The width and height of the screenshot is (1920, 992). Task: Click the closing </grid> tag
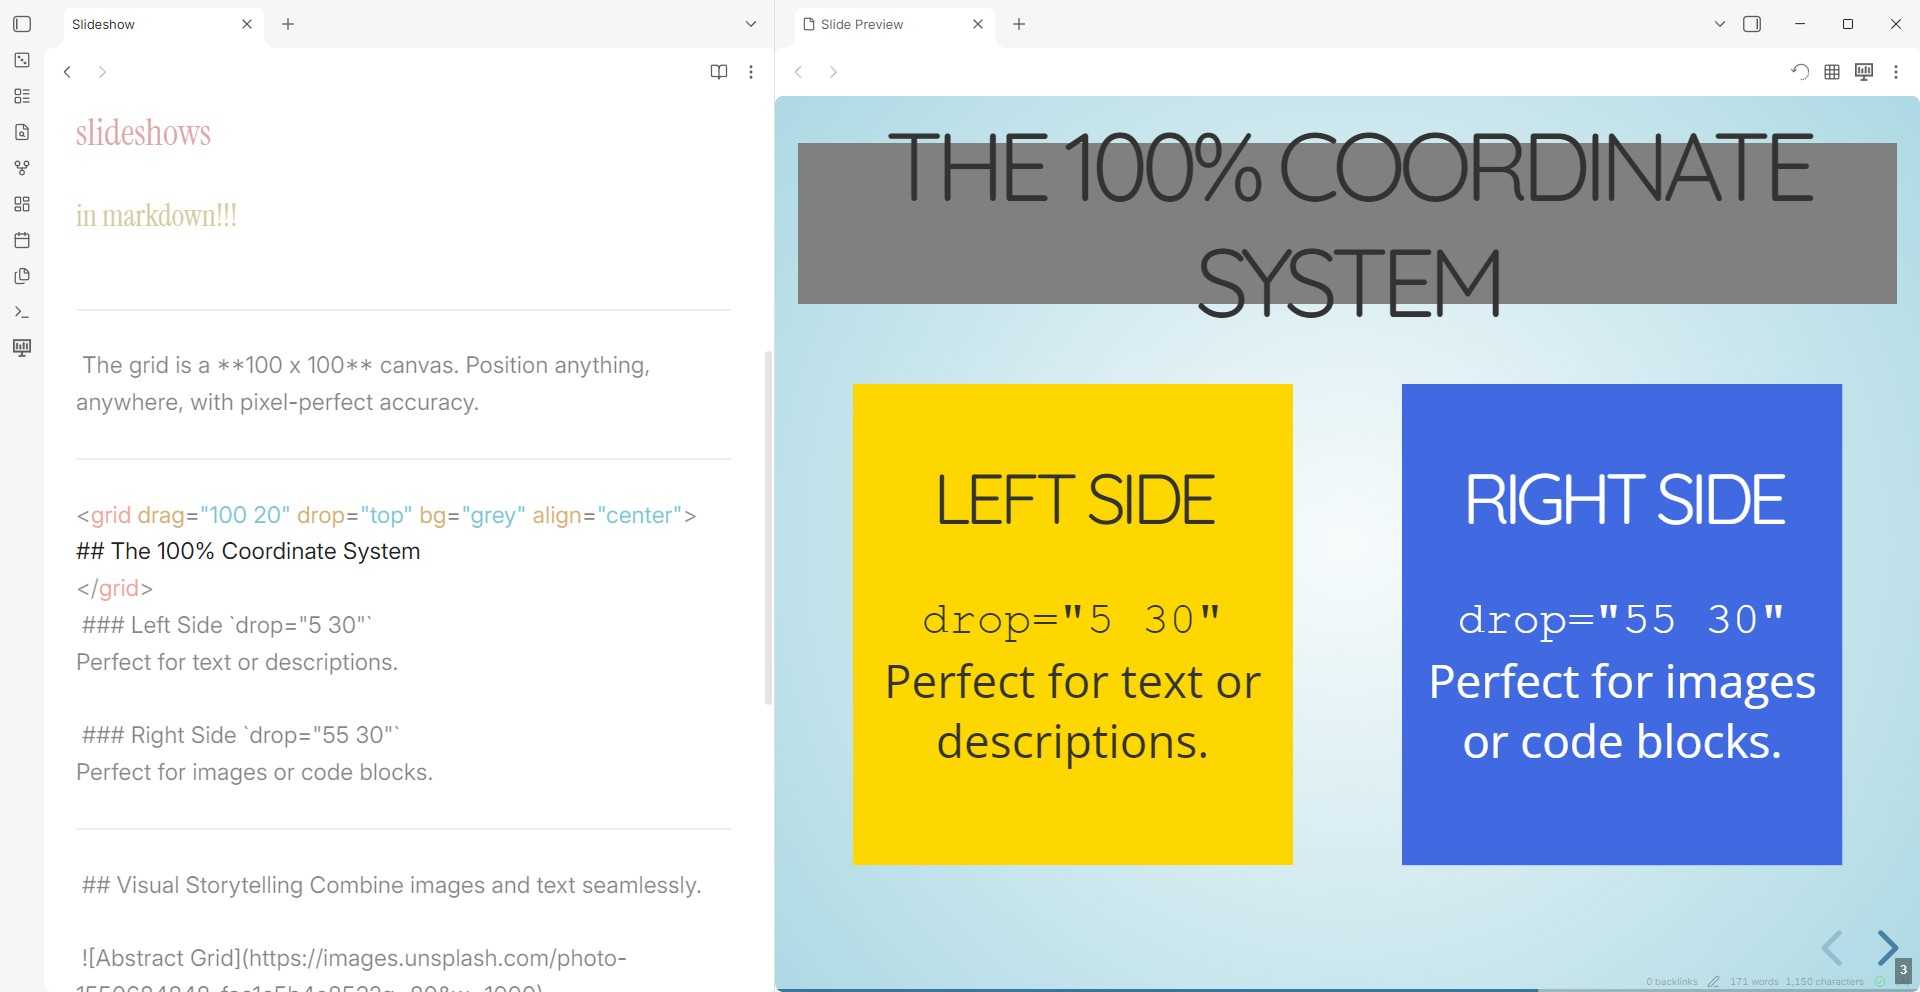(115, 588)
